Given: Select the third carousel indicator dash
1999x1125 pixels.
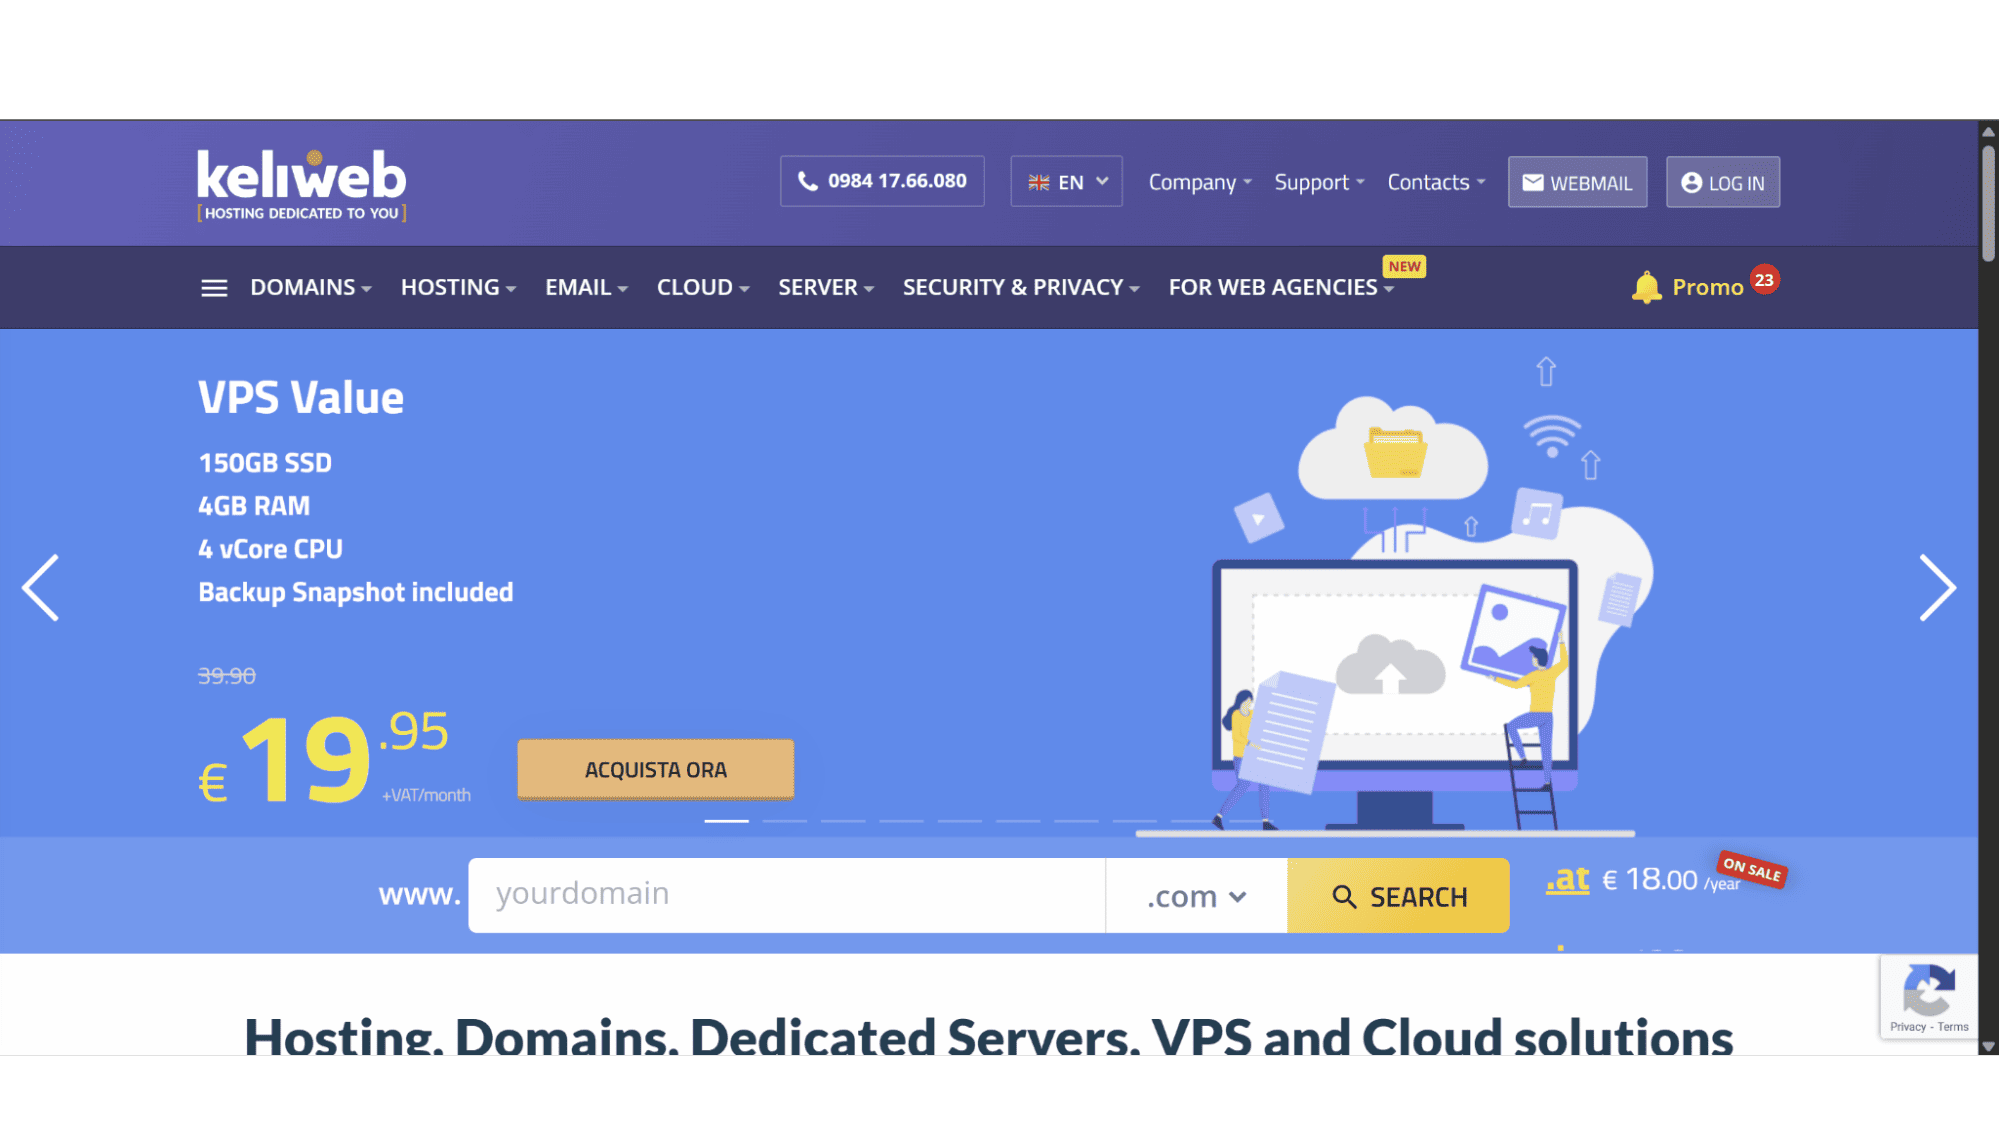Looking at the screenshot, I should [843, 821].
